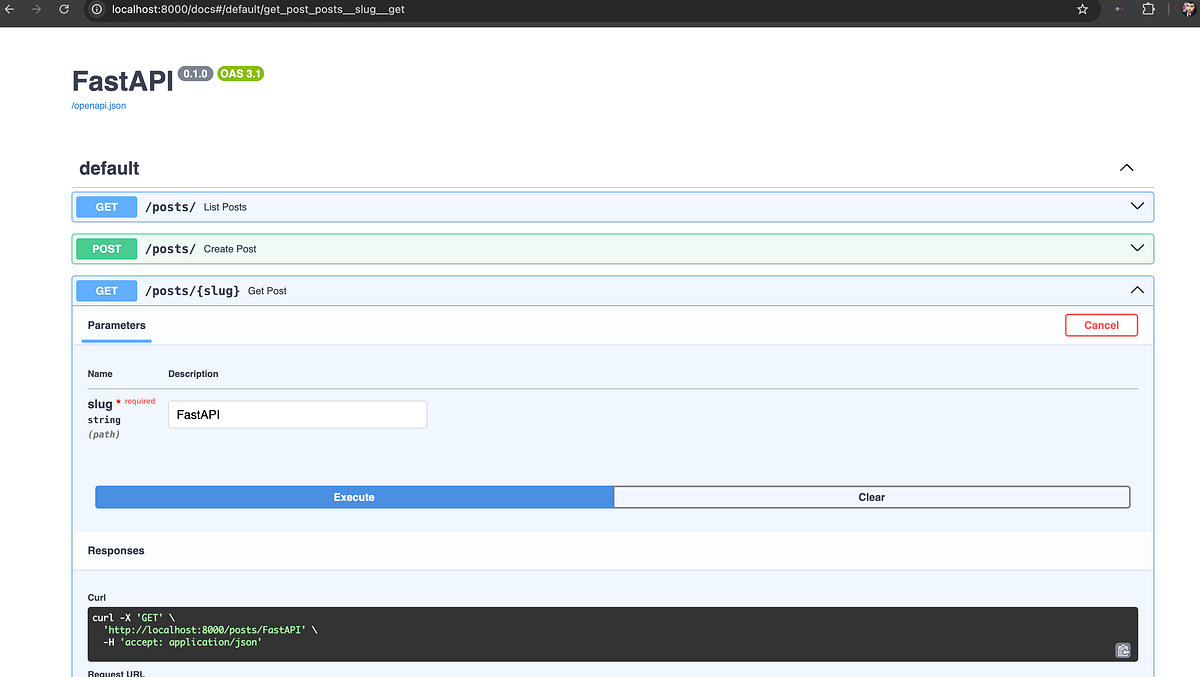
Task: Copy the curl command to clipboard
Action: tap(1123, 650)
